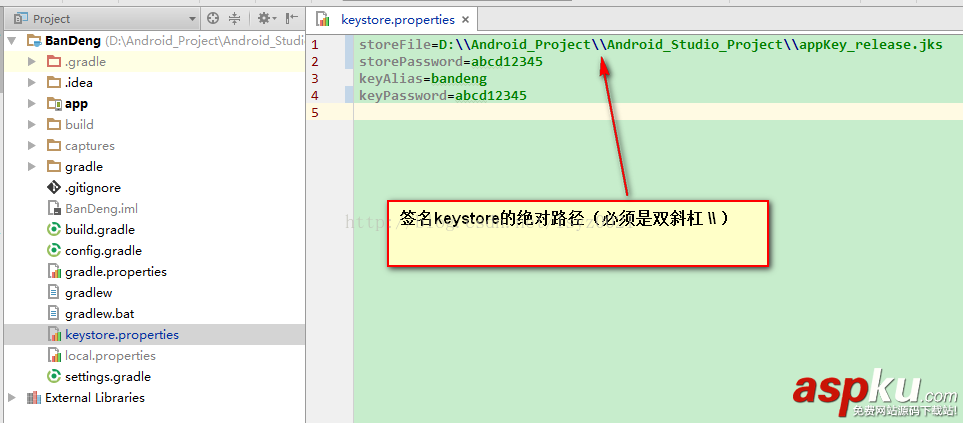Select gradlew.bat in the tree
963x423 pixels.
(99, 314)
